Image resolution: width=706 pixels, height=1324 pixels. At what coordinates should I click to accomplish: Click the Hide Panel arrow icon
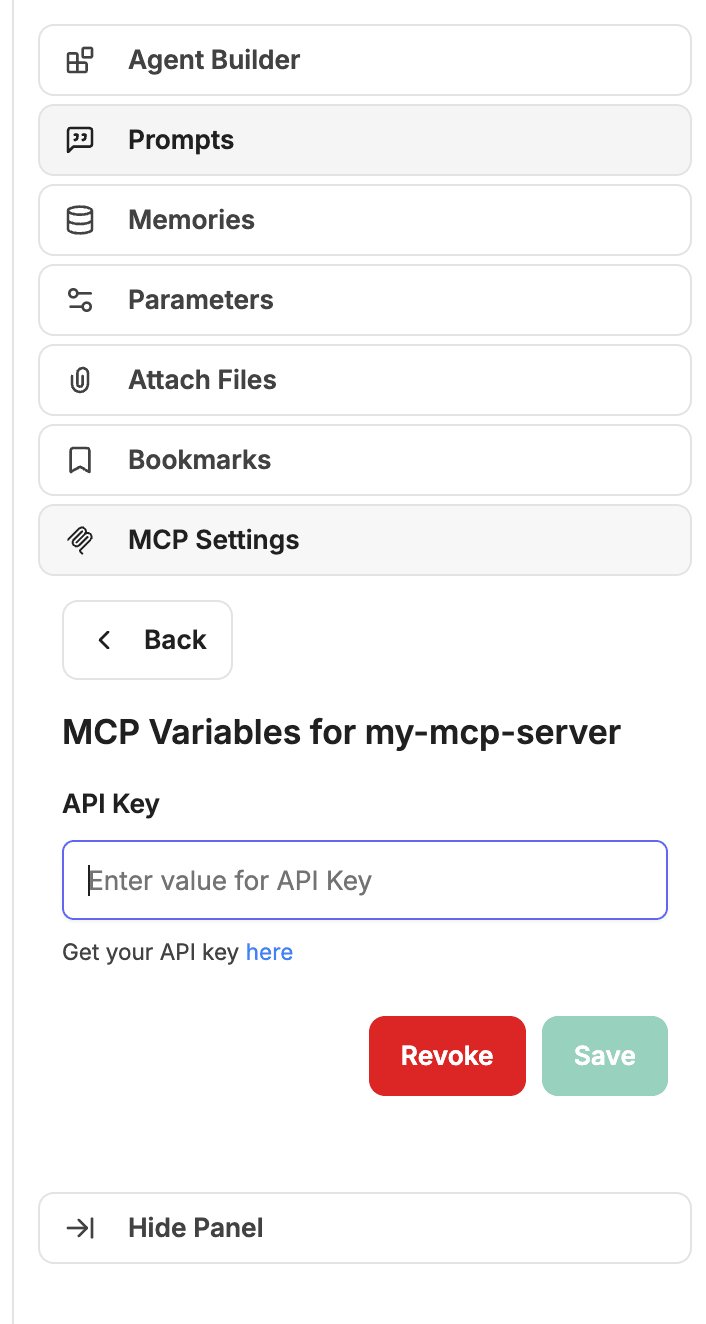tap(80, 1228)
